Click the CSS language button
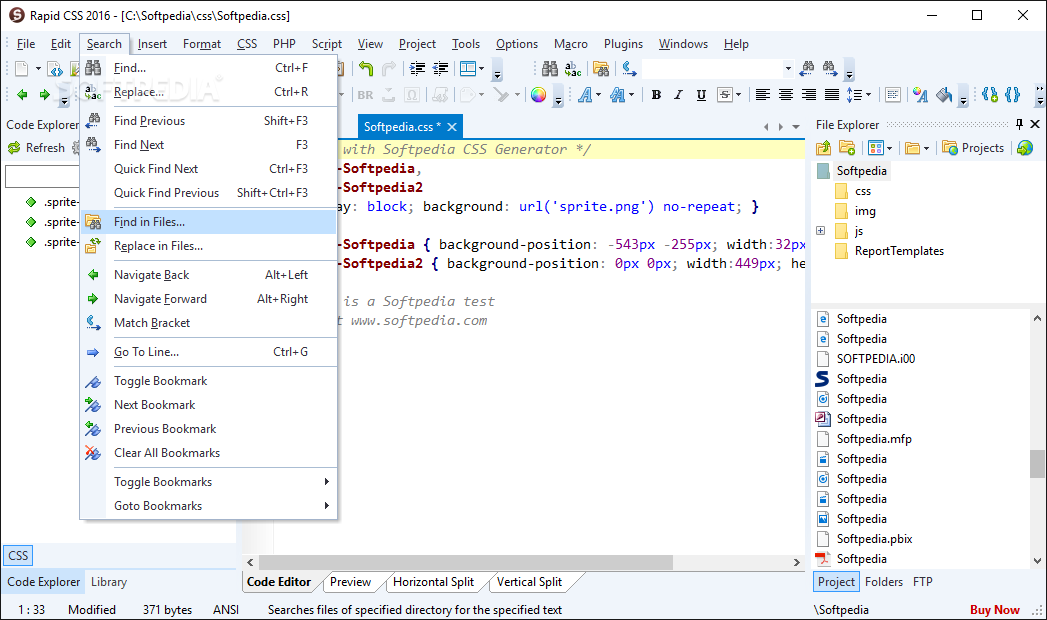This screenshot has height=620, width=1047. pyautogui.click(x=18, y=555)
